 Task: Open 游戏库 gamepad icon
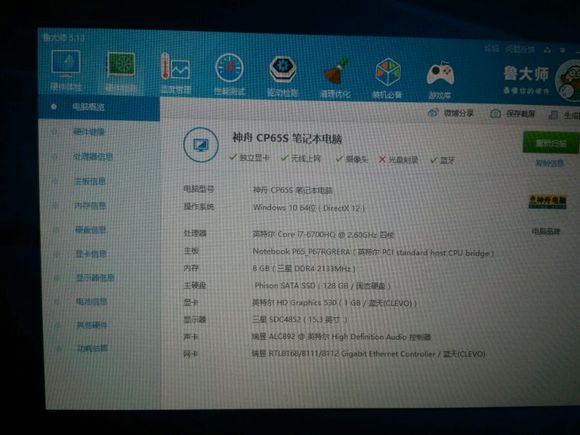pyautogui.click(x=440, y=74)
